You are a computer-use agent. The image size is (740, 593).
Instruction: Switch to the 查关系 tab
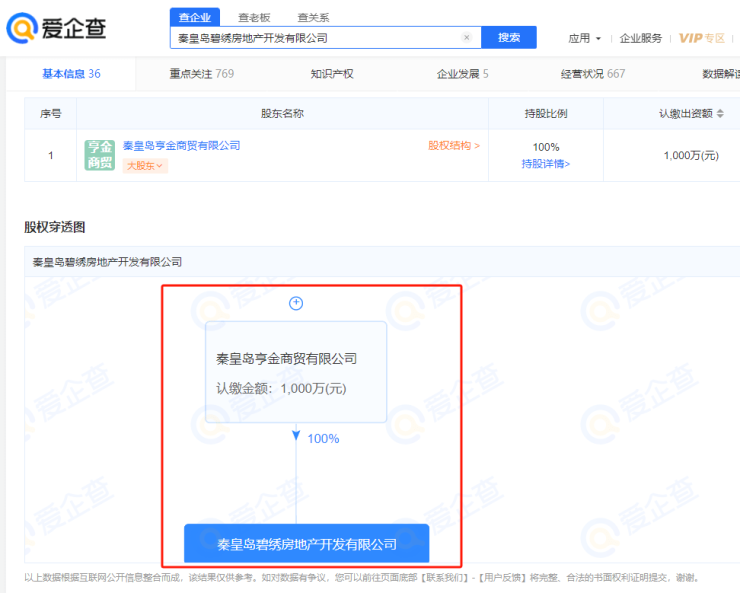coord(313,17)
